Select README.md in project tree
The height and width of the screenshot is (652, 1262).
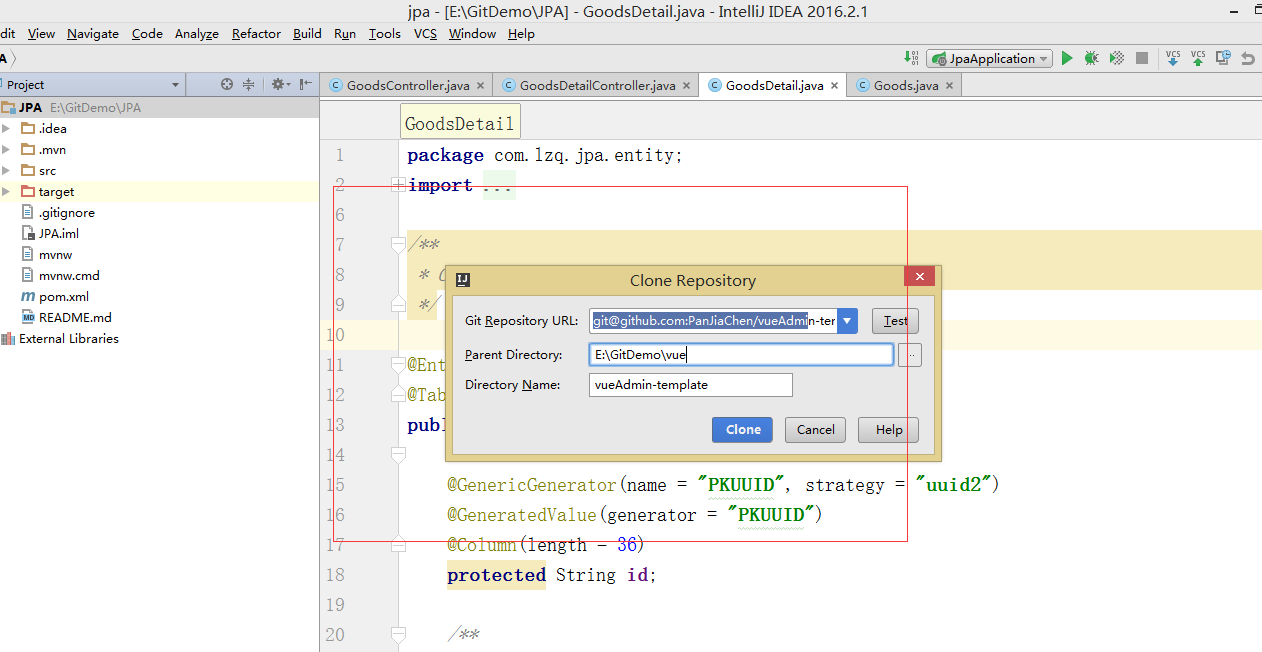(75, 317)
